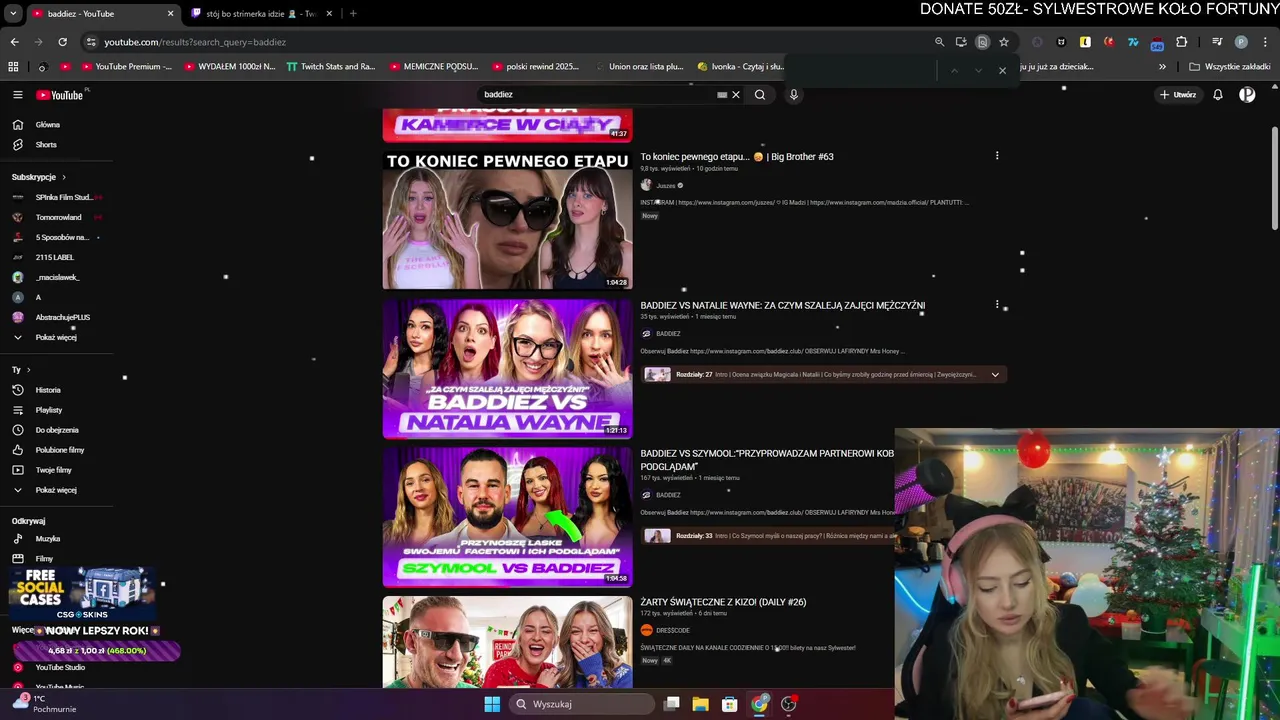Open Do obejrzenia watch later
1280x720 pixels.
(57, 430)
